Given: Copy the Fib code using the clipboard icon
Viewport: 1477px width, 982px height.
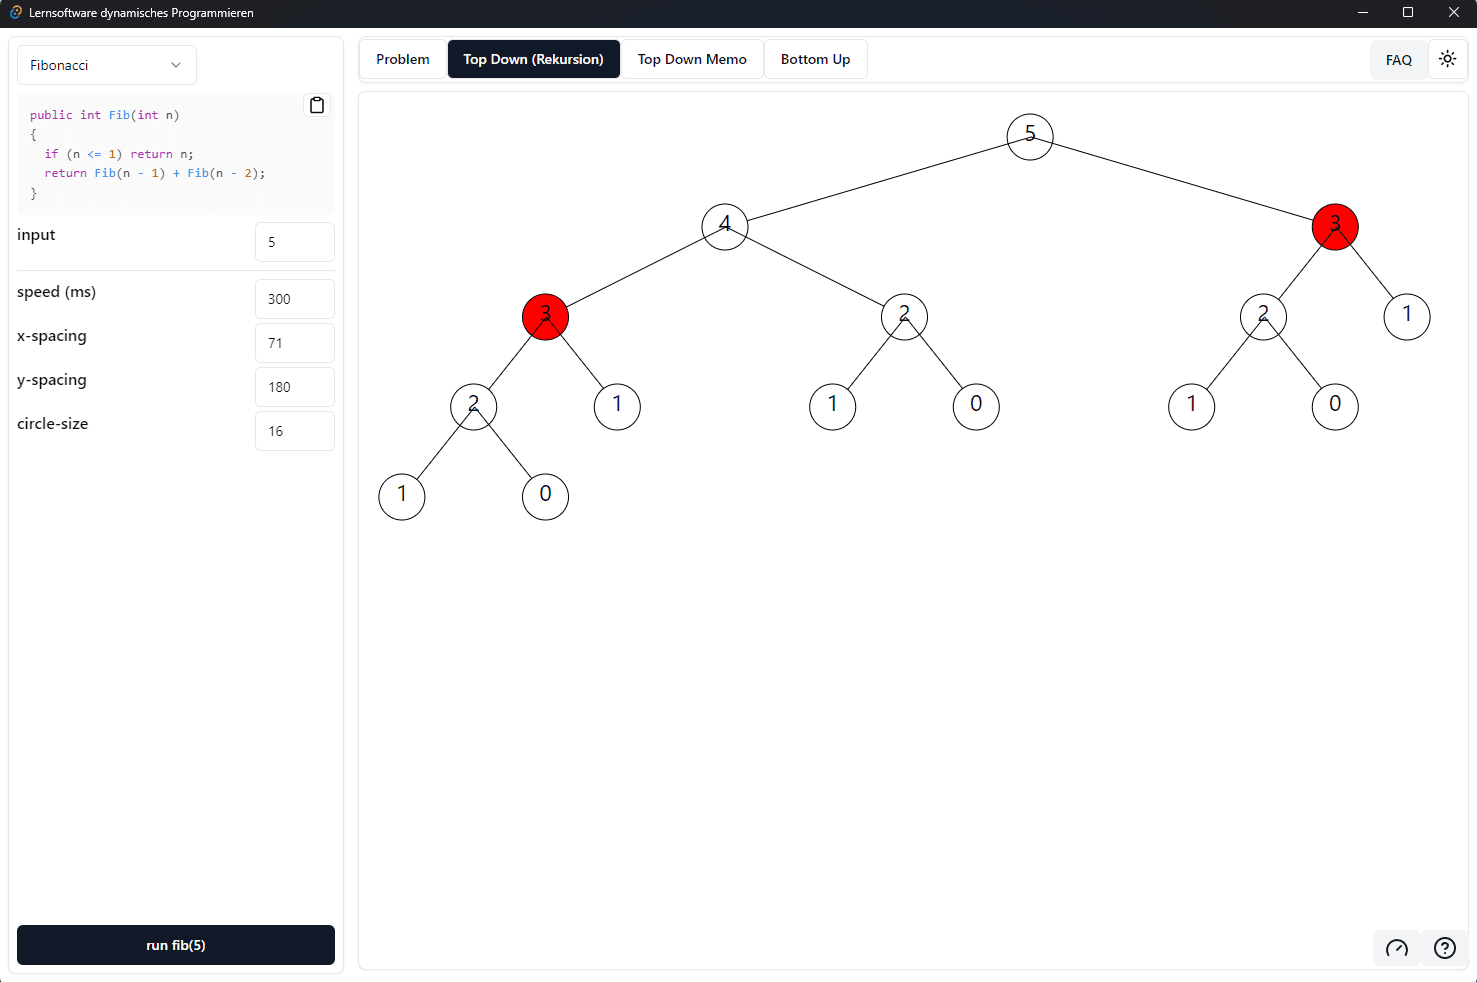Looking at the screenshot, I should coord(316,104).
